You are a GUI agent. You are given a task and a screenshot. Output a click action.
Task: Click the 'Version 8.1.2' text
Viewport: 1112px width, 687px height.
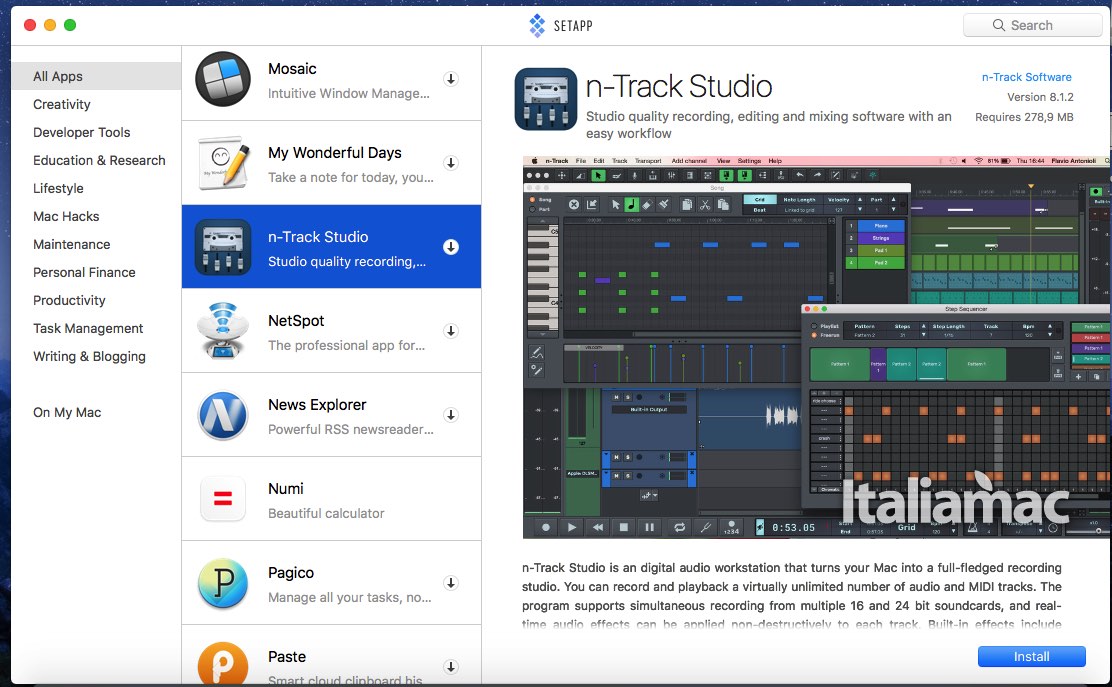[x=1040, y=97]
